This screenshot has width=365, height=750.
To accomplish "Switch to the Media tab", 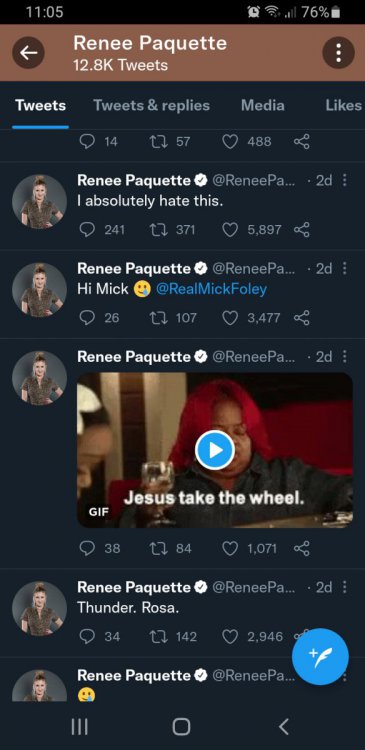I will click(263, 105).
